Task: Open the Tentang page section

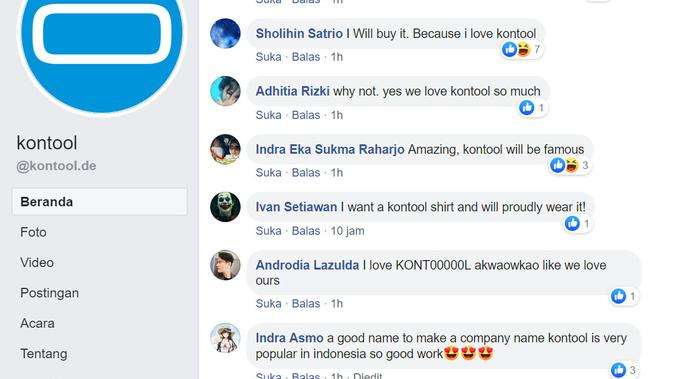Action: [x=44, y=354]
